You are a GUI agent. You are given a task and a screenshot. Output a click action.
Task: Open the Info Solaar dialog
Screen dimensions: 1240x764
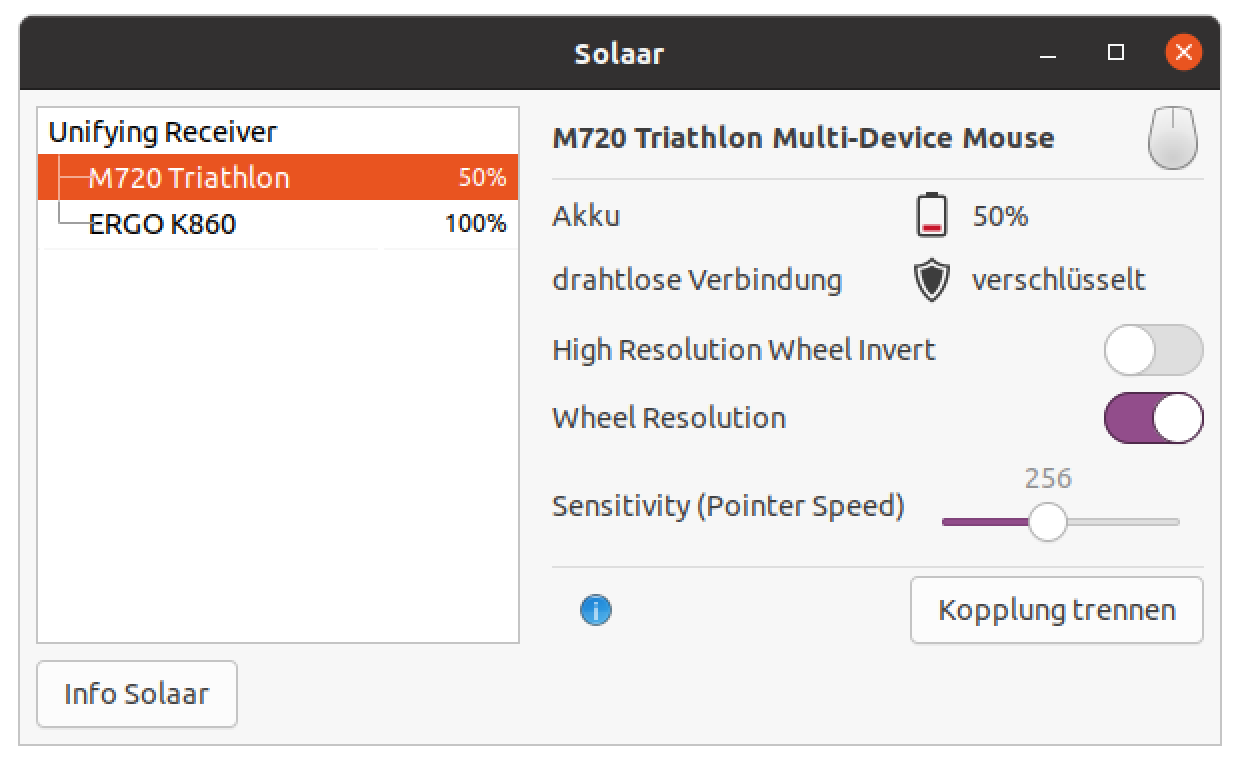click(x=137, y=694)
